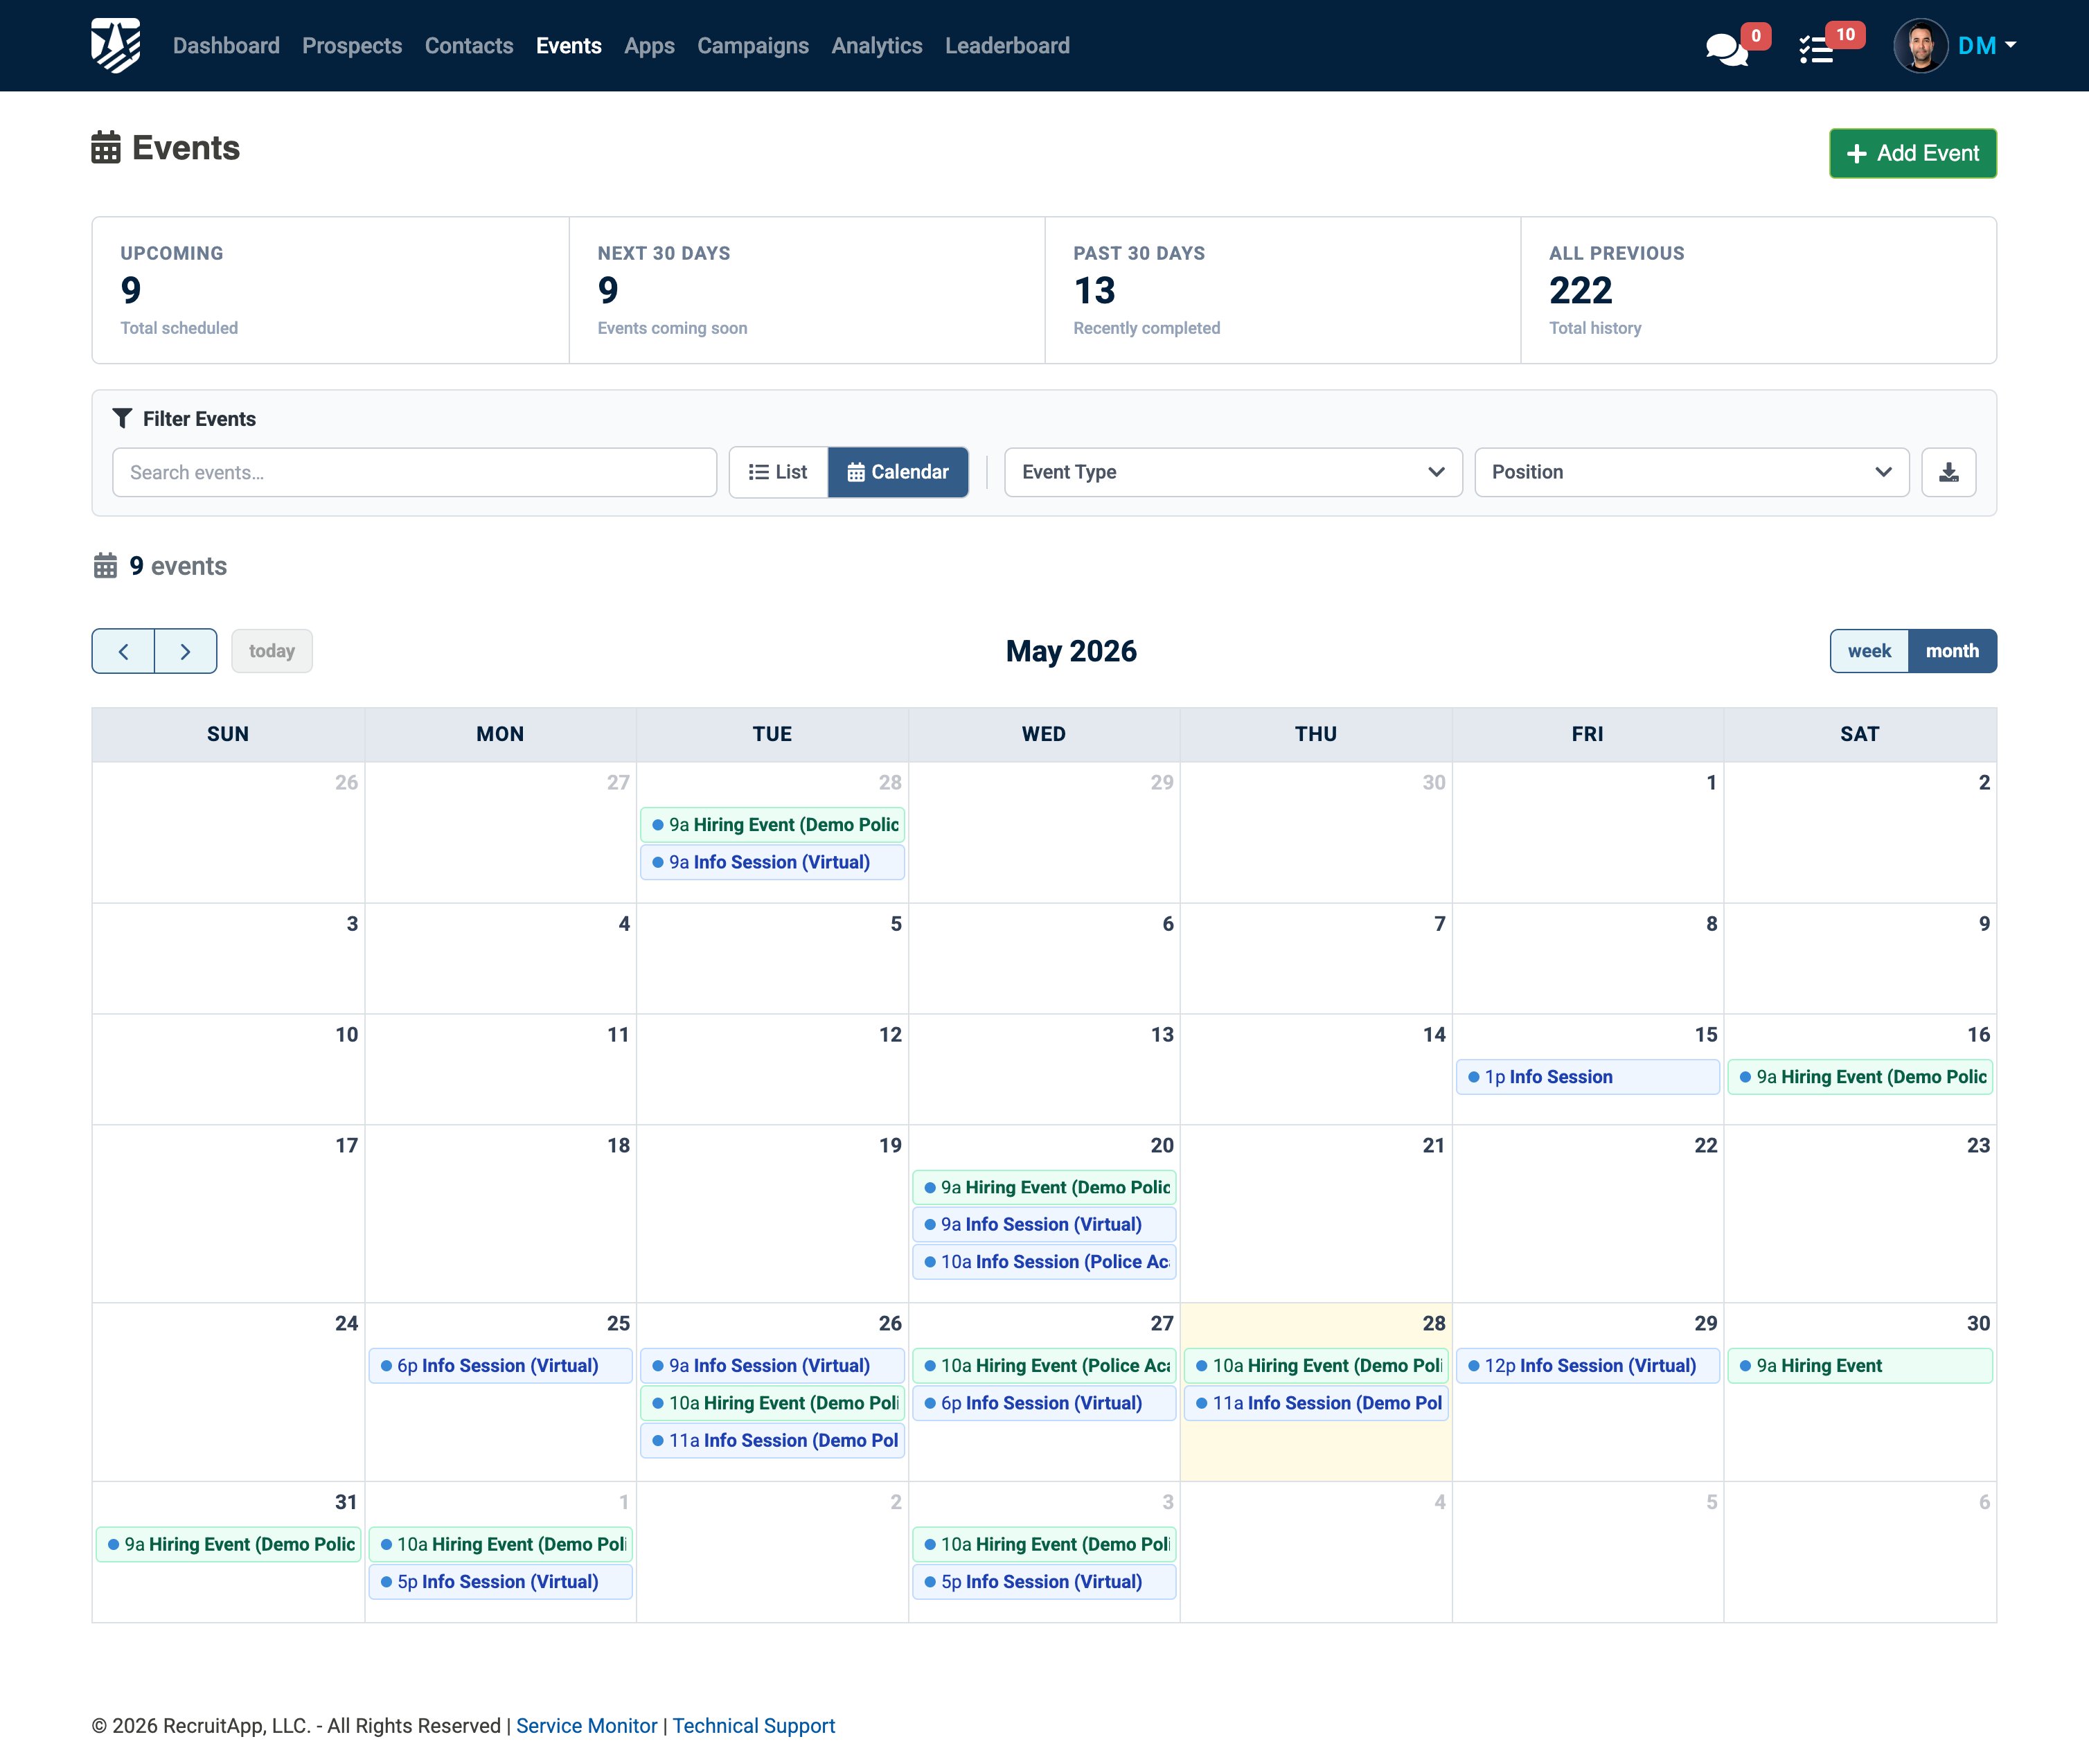Open May 29 12p Info Session (Virtual)
This screenshot has width=2089, height=1764.
point(1587,1366)
